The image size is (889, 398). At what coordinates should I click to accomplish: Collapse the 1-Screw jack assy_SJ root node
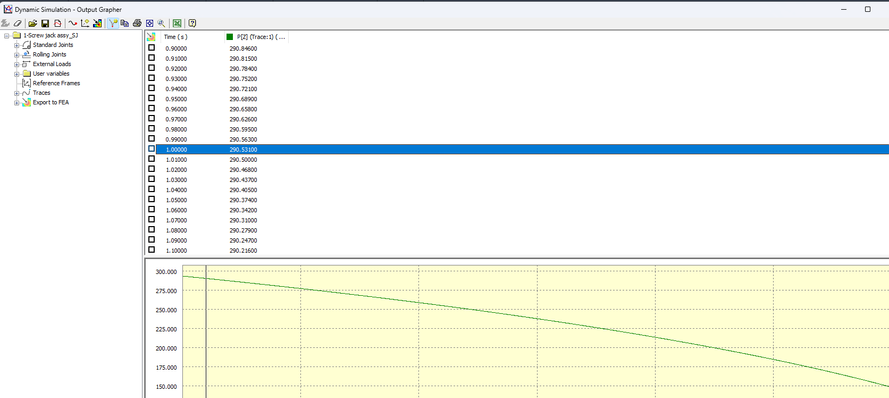6,35
